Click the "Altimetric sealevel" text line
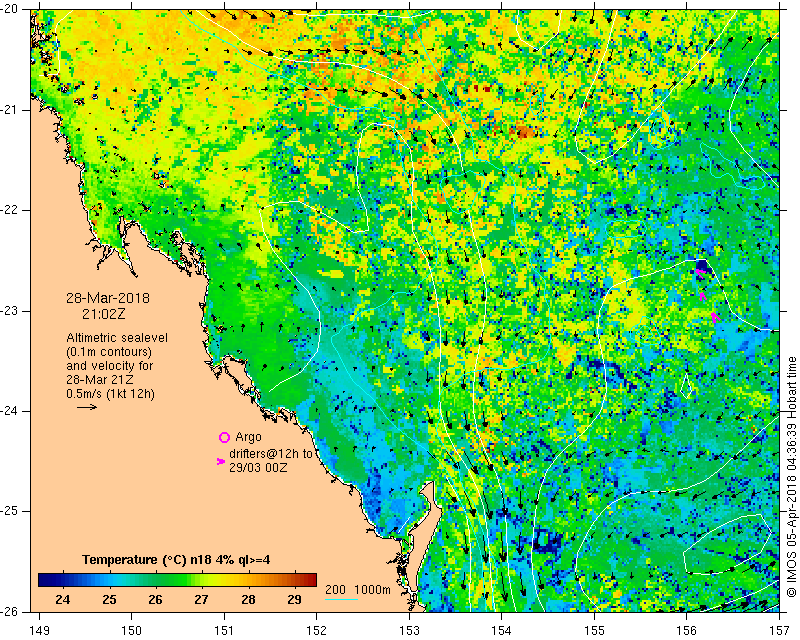The width and height of the screenshot is (800, 640). (117, 338)
